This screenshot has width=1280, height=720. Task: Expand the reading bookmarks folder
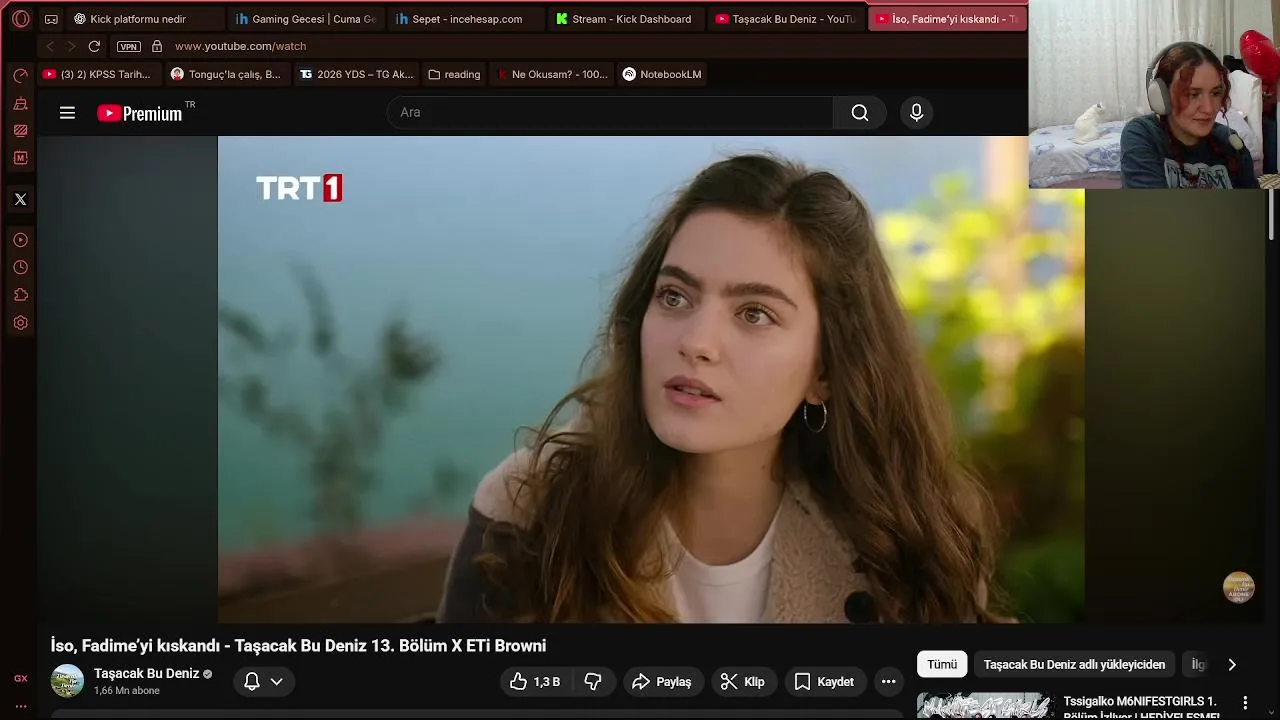pyautogui.click(x=454, y=74)
